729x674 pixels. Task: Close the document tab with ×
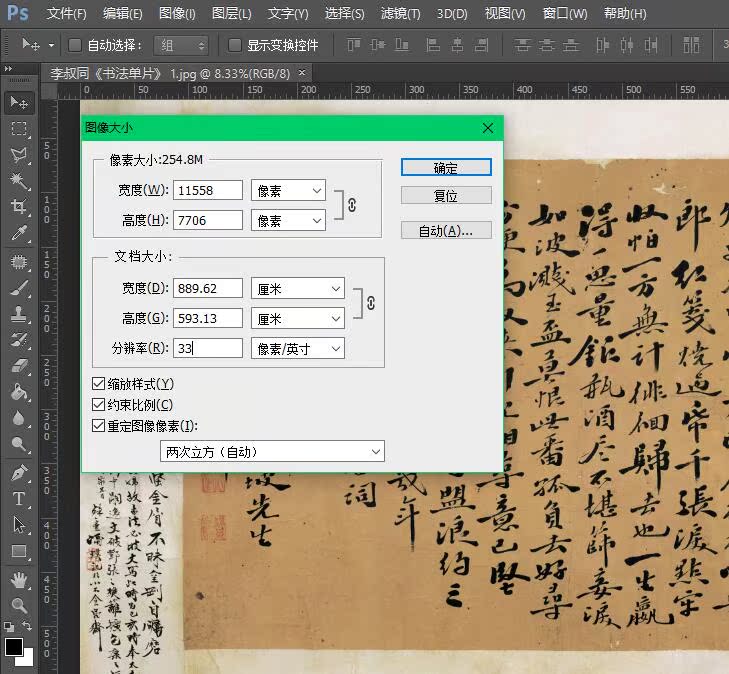[302, 73]
